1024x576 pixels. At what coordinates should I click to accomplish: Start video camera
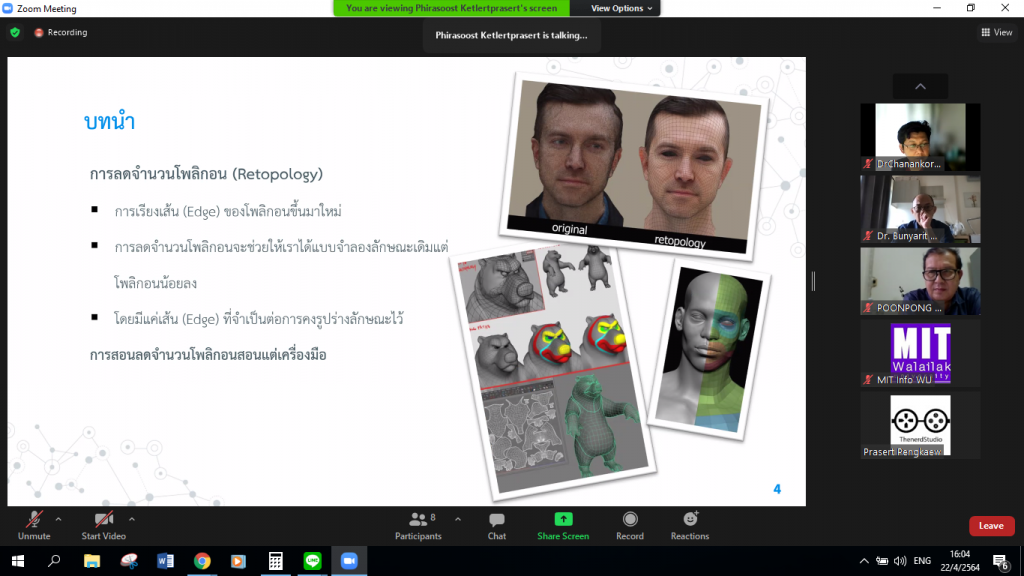[104, 524]
